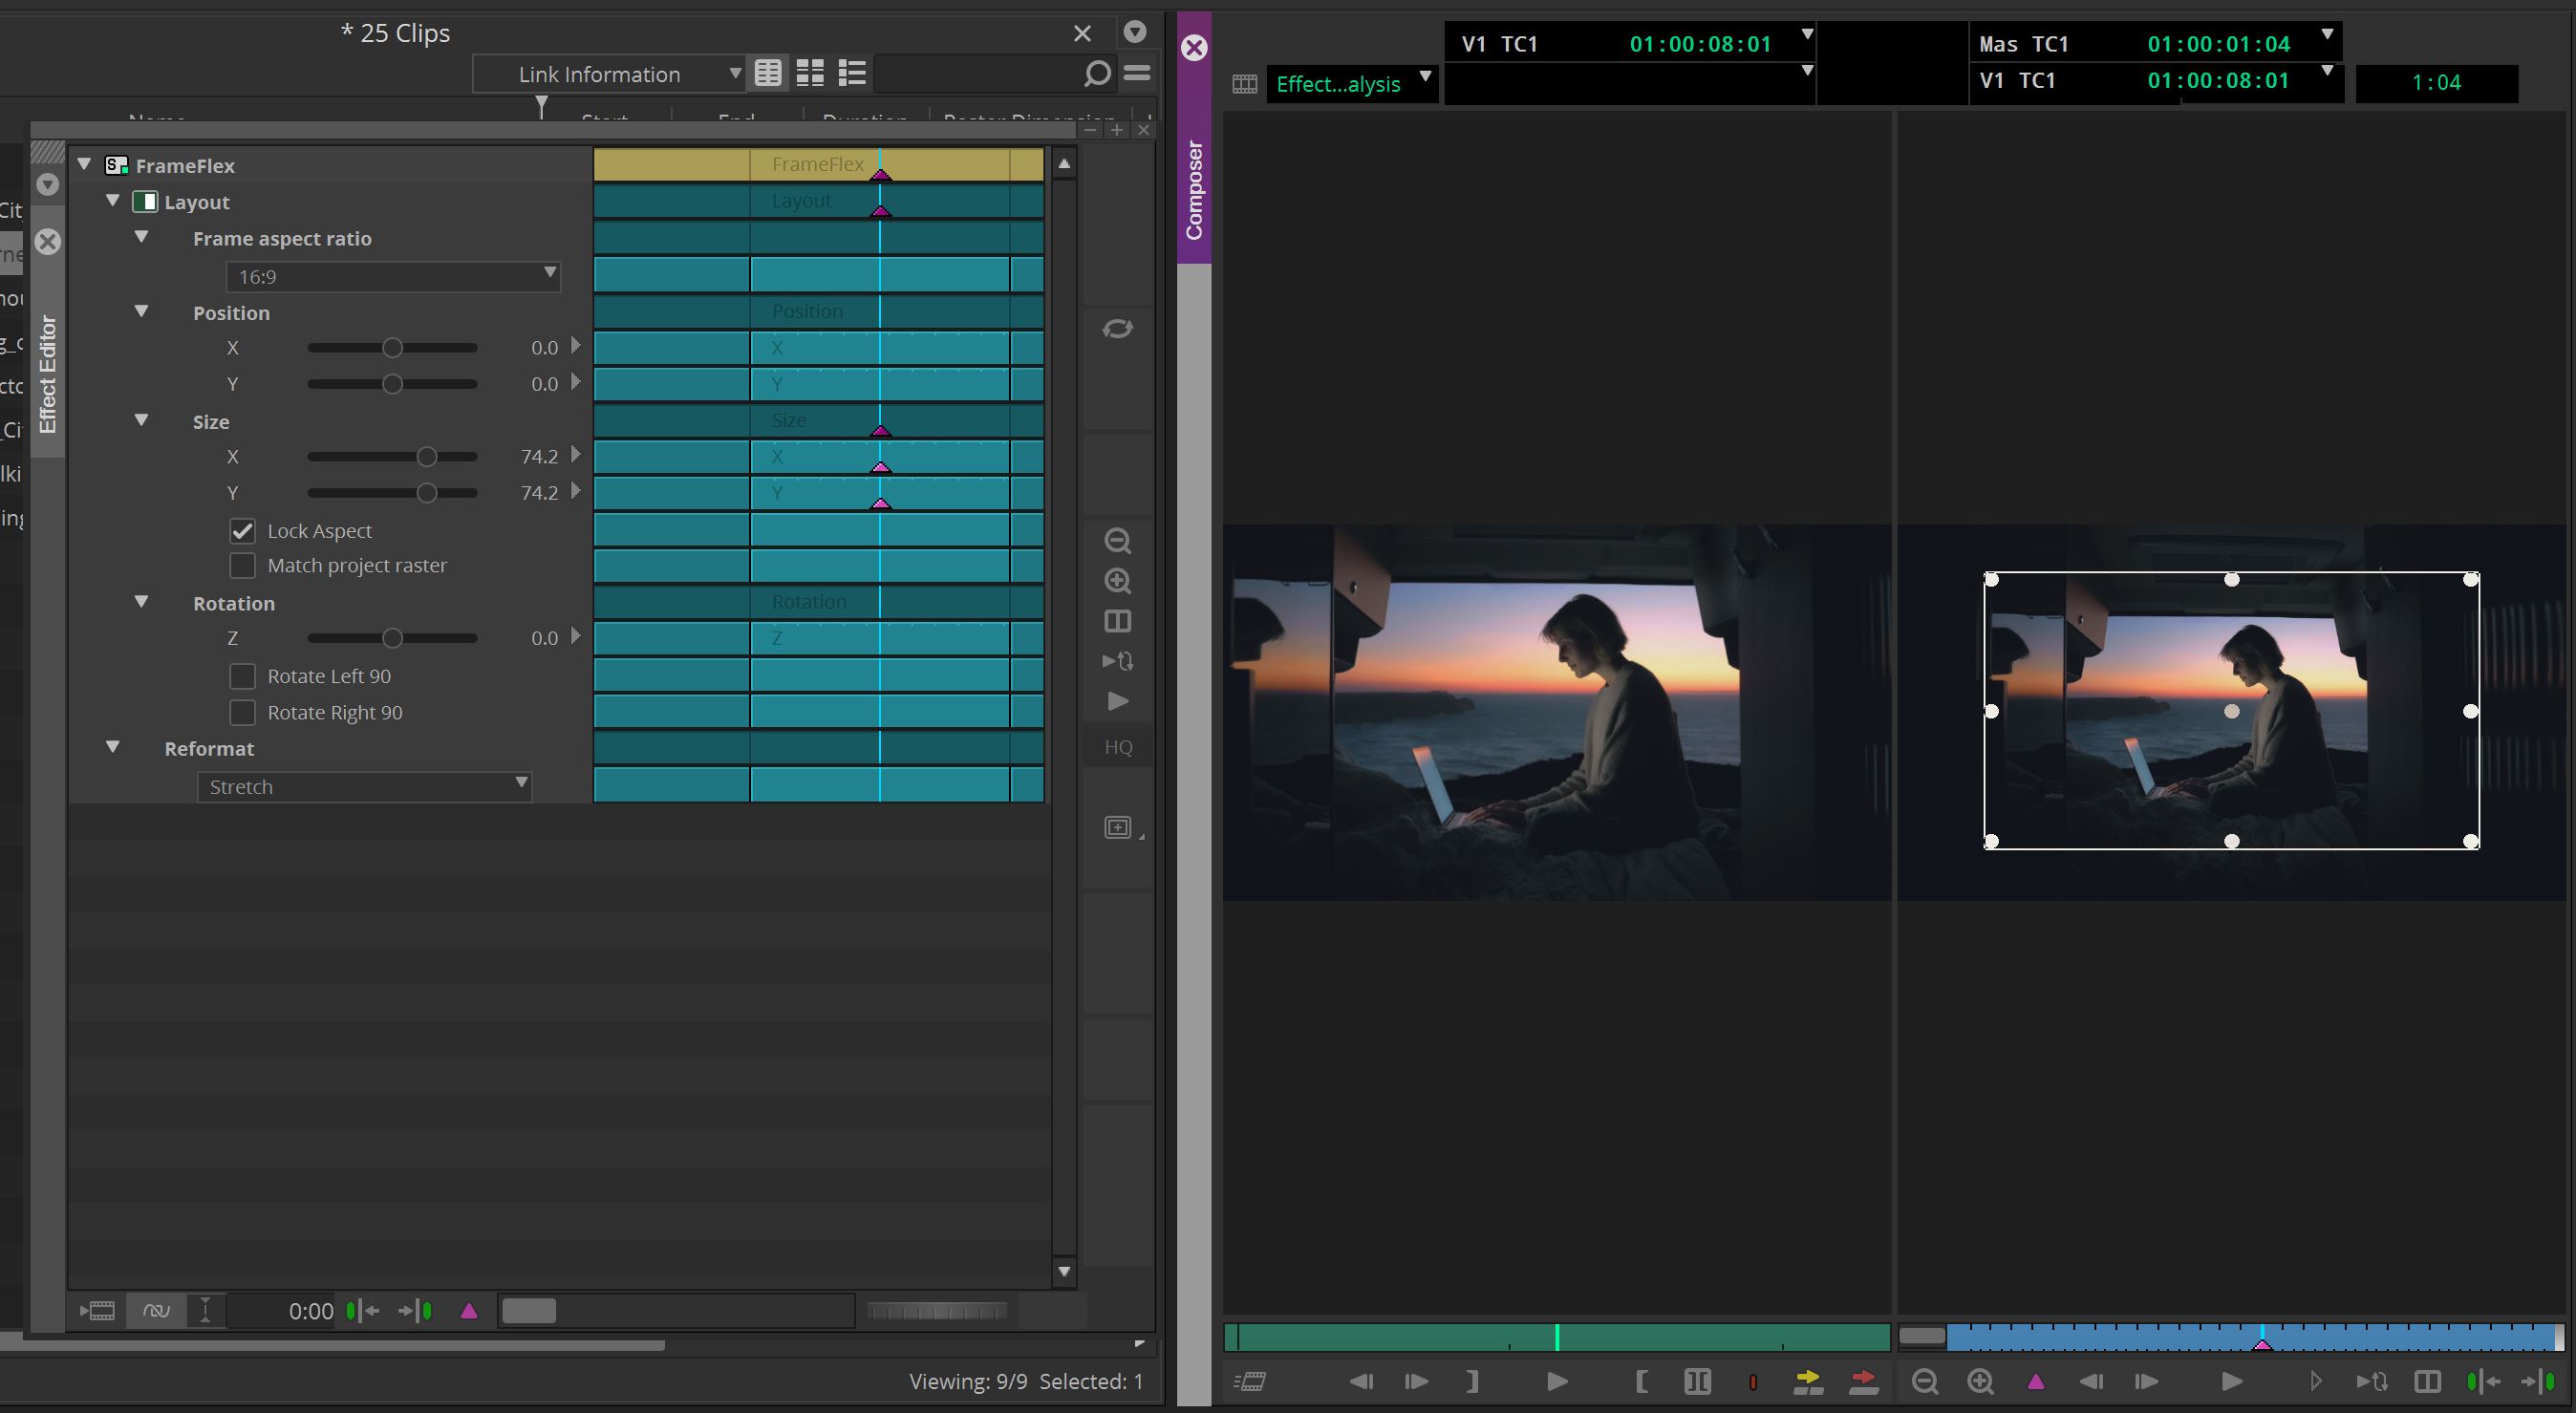Screen dimensions: 2576x1413
Task: Open the bin hamburger menu
Action: tap(1137, 73)
